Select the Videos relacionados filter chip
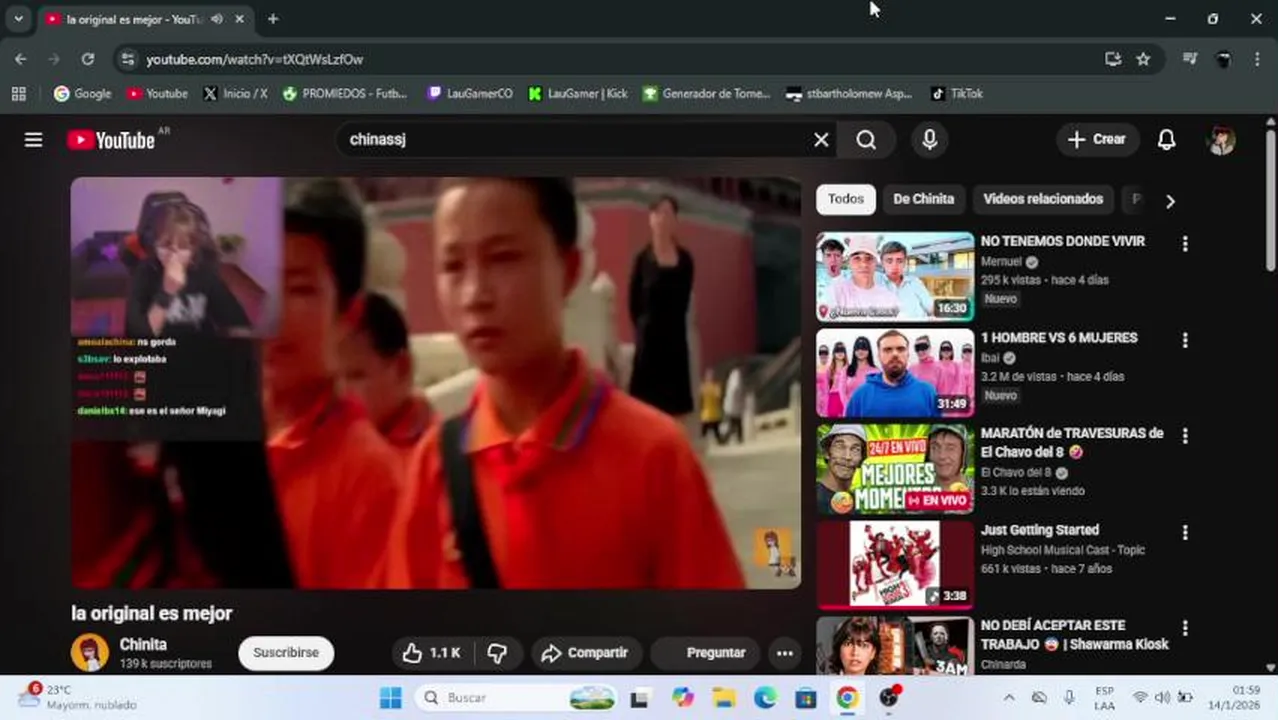The image size is (1278, 720). pos(1042,199)
